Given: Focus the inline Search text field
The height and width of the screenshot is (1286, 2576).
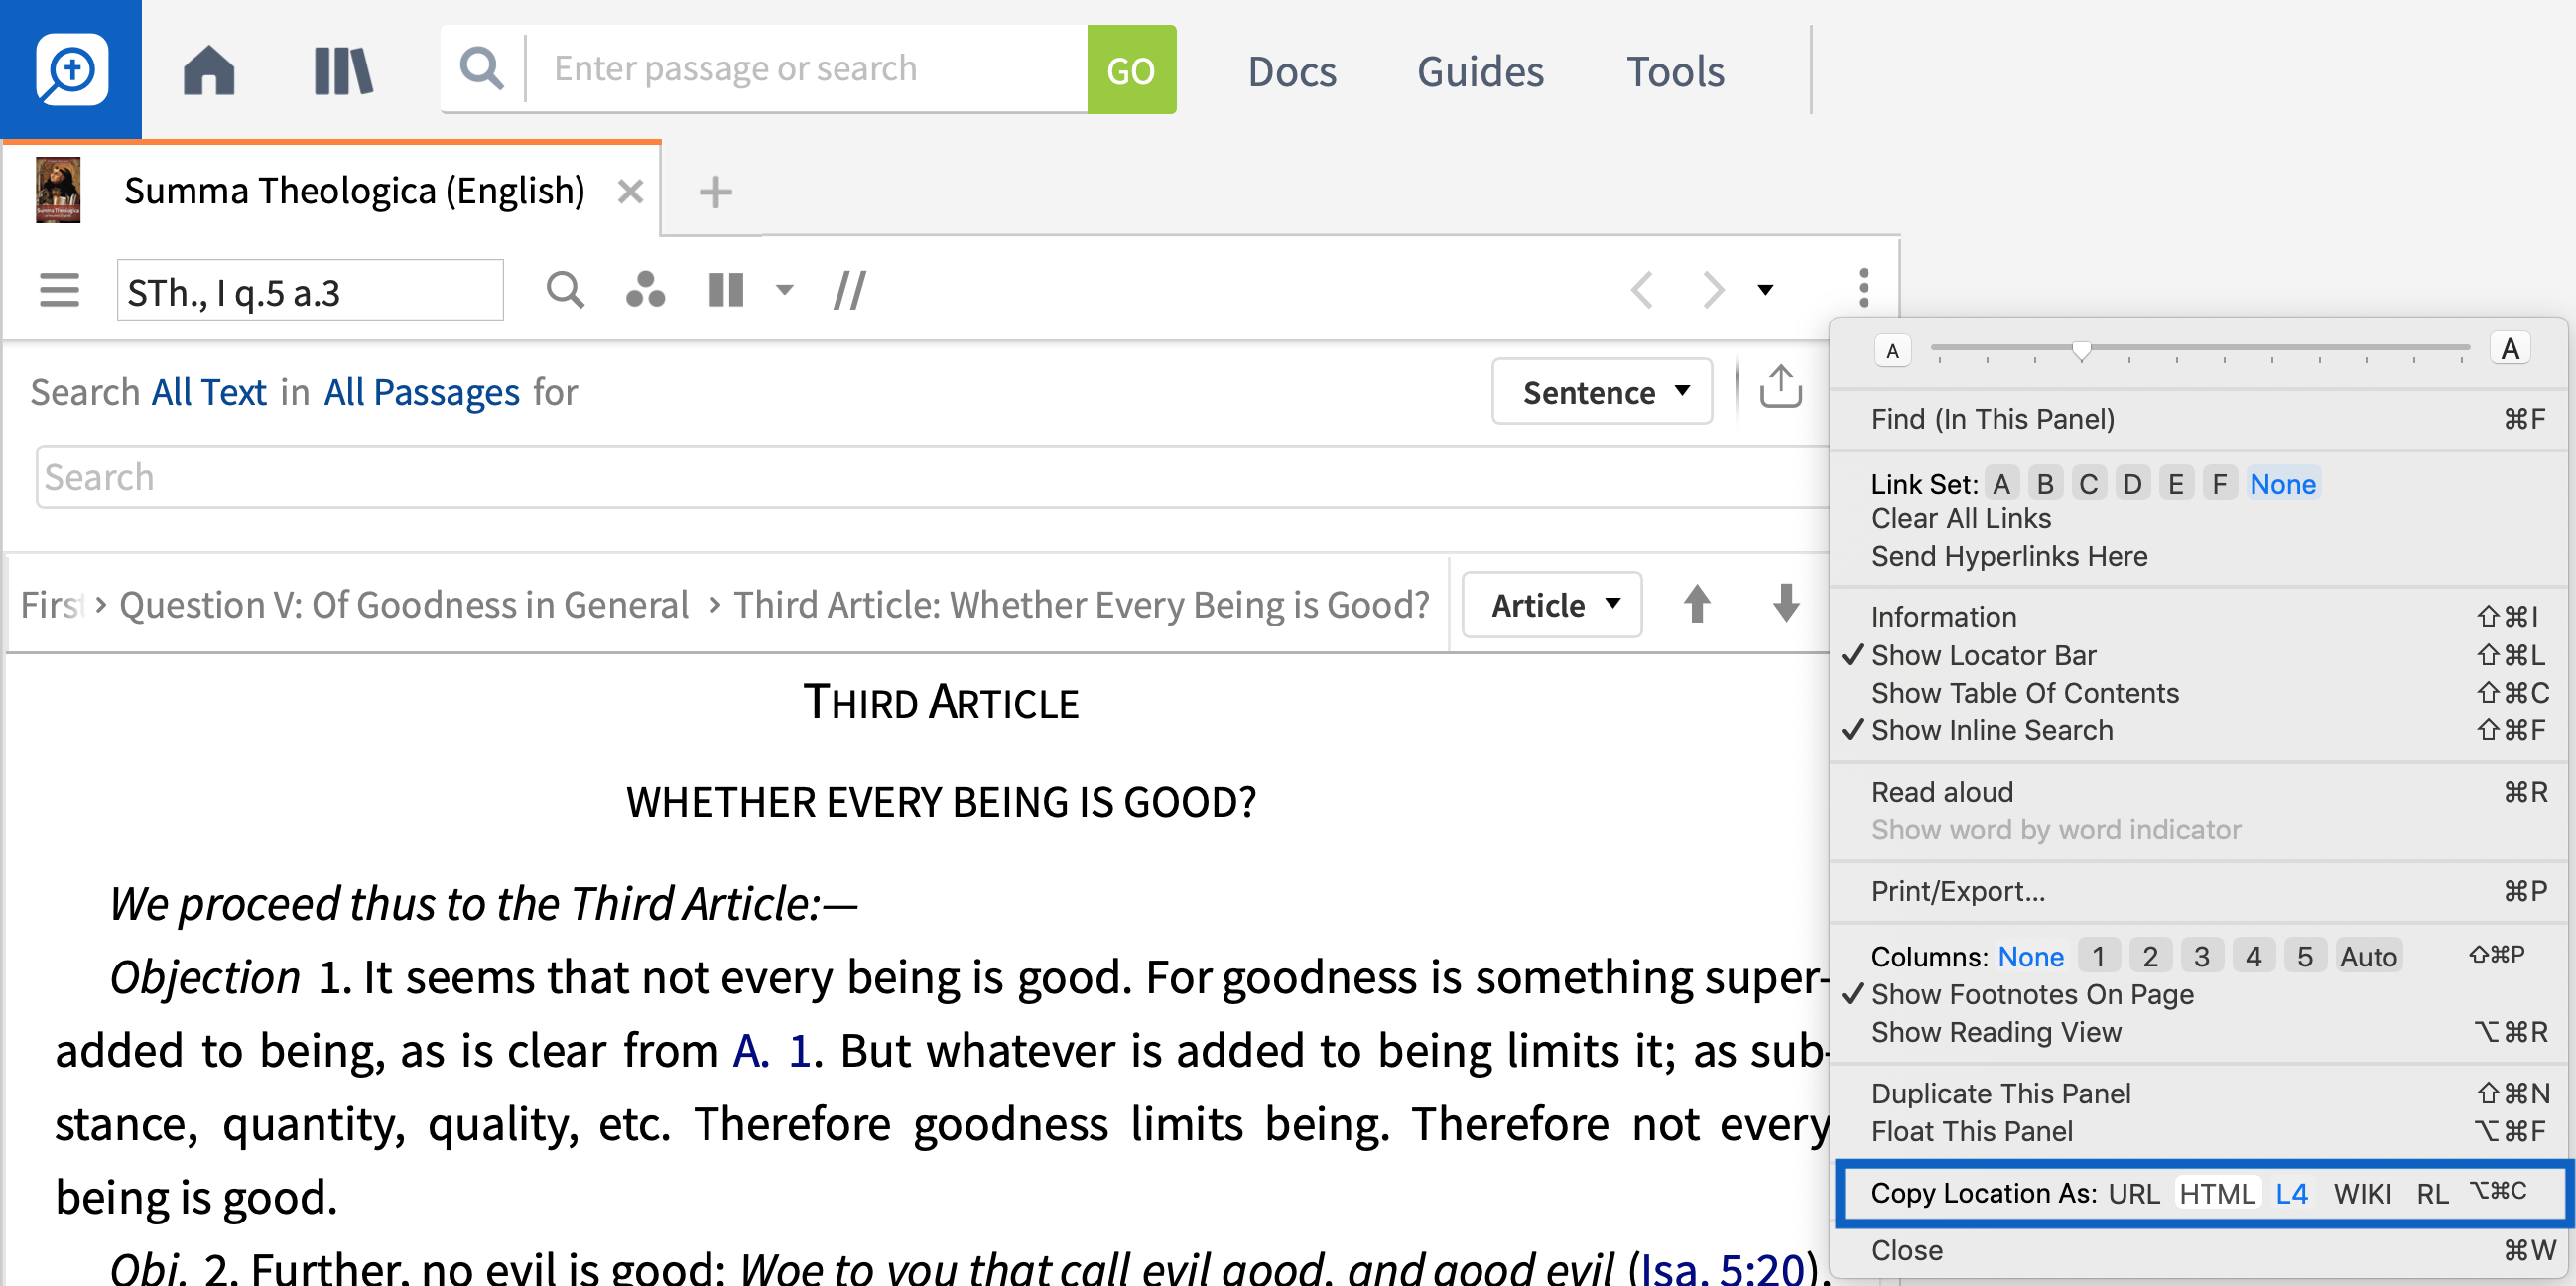Looking at the screenshot, I should tap(931, 477).
